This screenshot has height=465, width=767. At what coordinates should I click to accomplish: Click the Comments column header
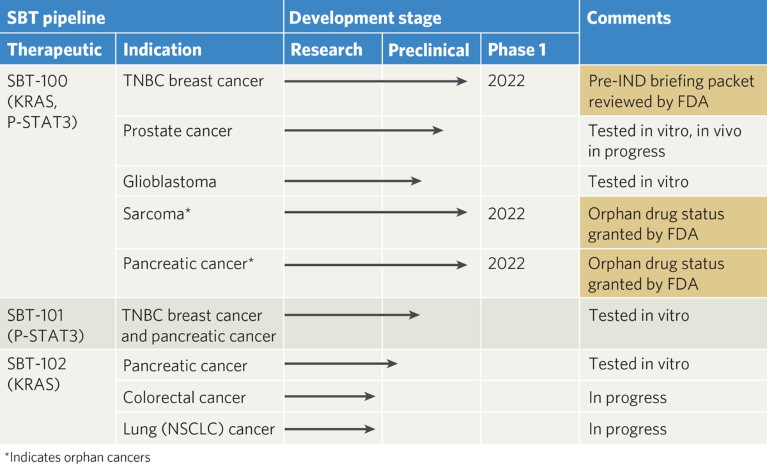pyautogui.click(x=628, y=18)
